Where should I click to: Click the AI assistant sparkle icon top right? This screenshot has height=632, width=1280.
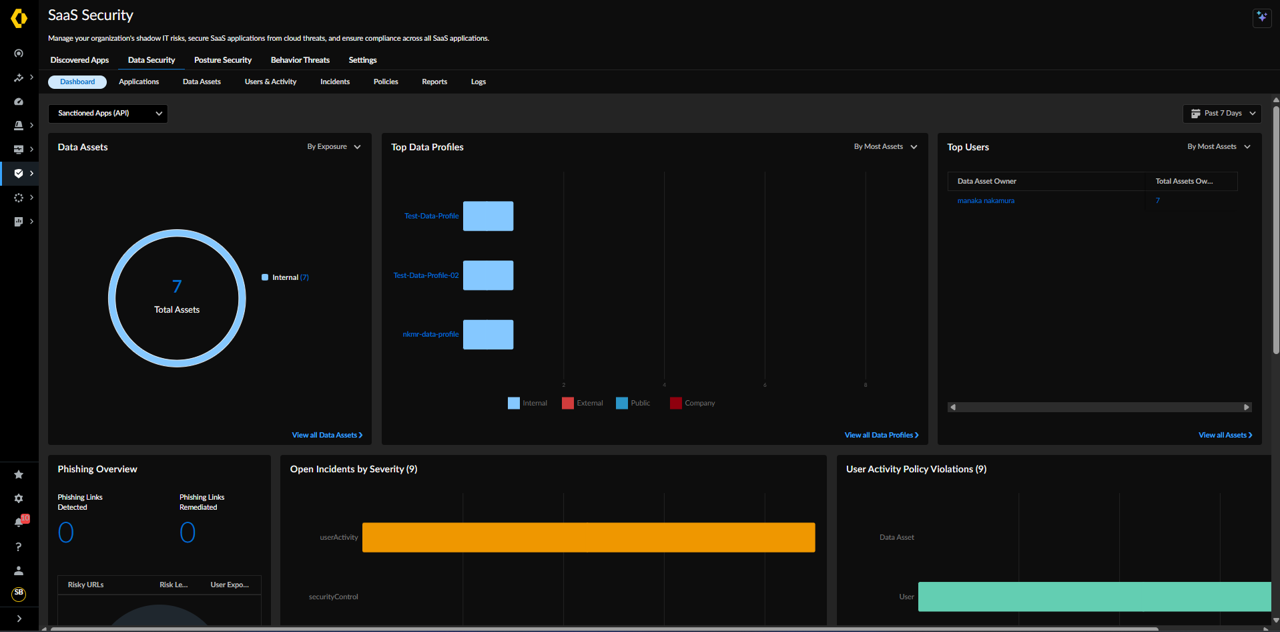tap(1262, 17)
